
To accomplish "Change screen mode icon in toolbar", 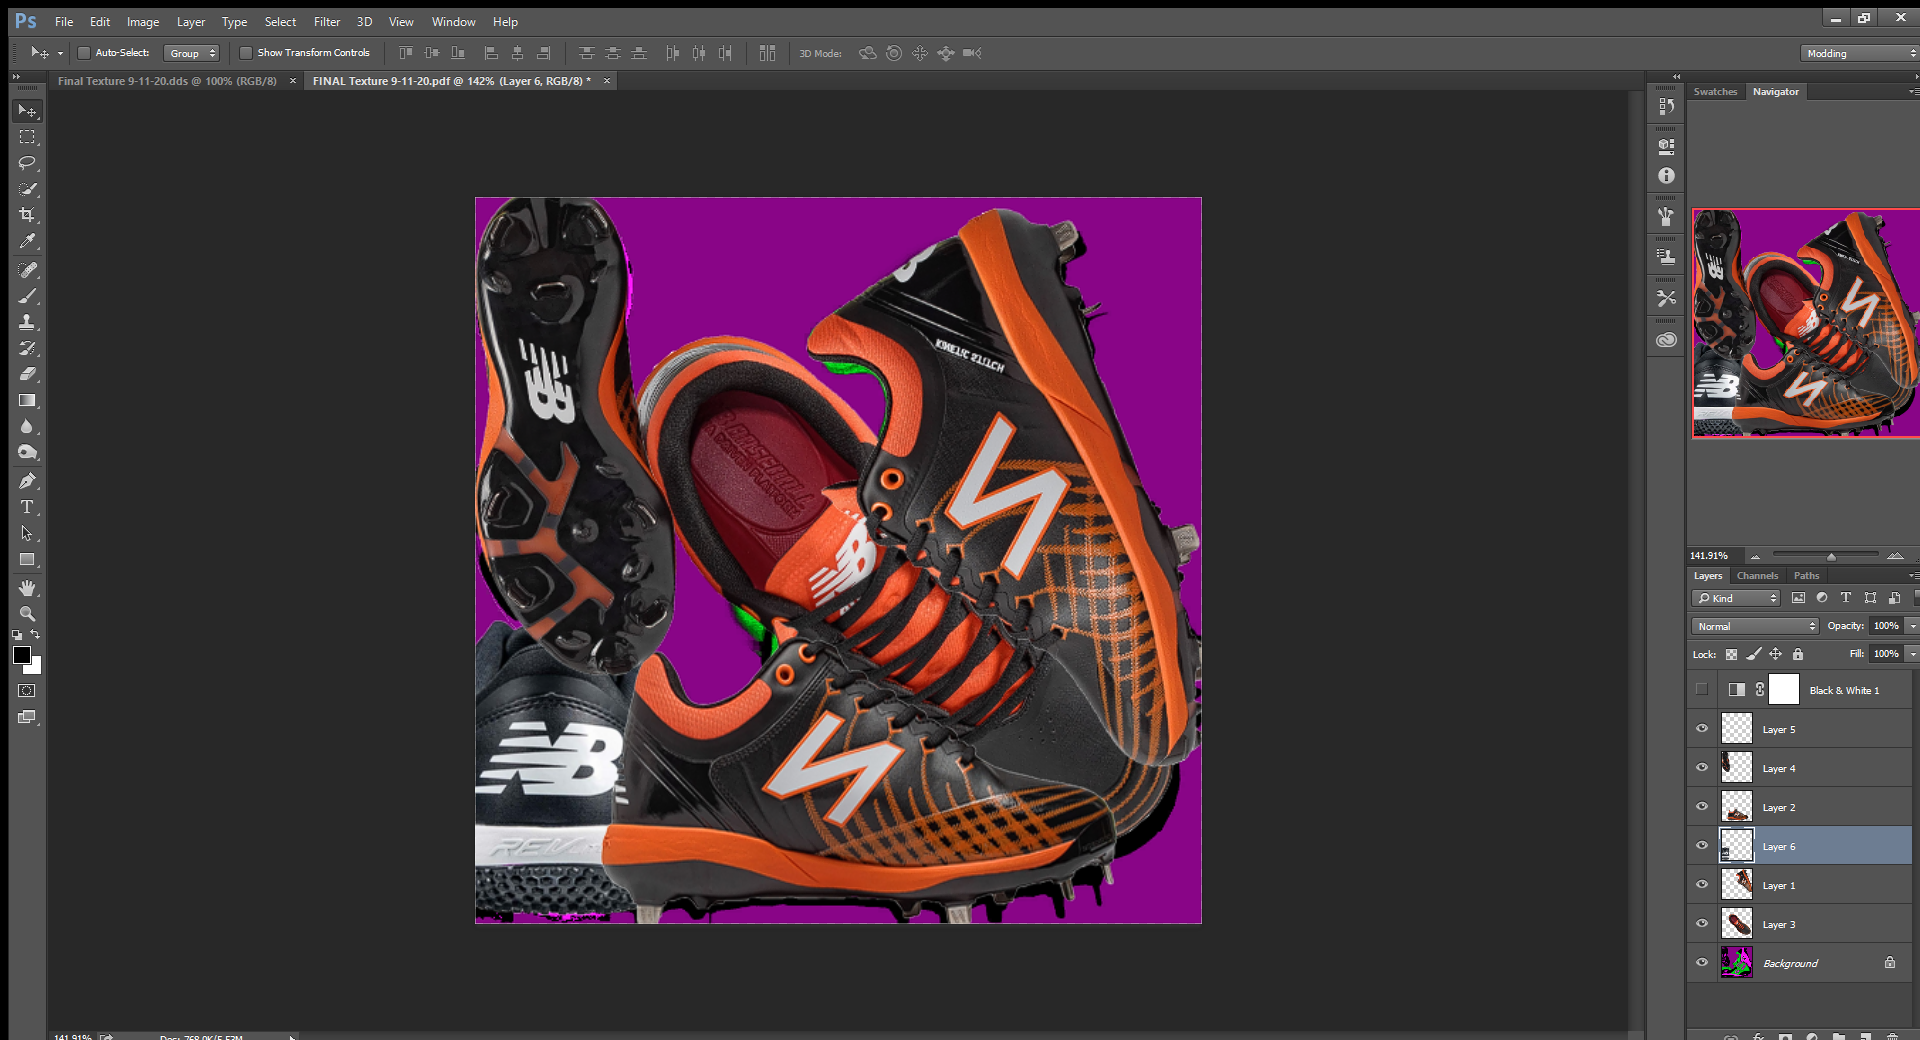I will tap(27, 717).
